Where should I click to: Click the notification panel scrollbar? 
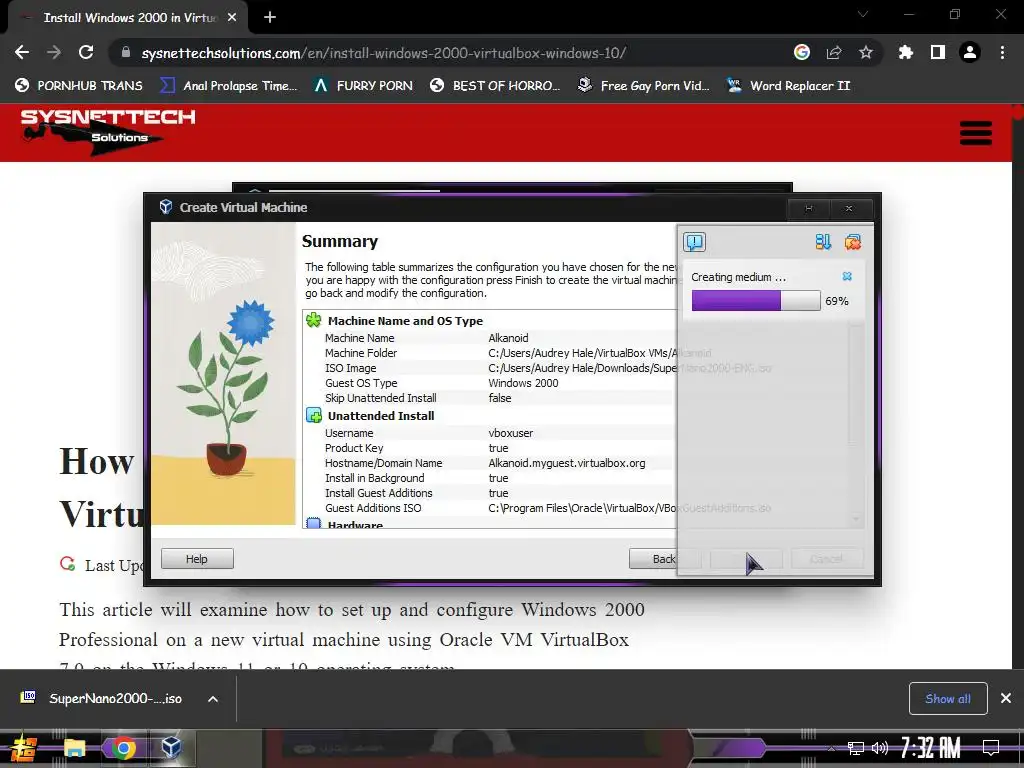(856, 424)
